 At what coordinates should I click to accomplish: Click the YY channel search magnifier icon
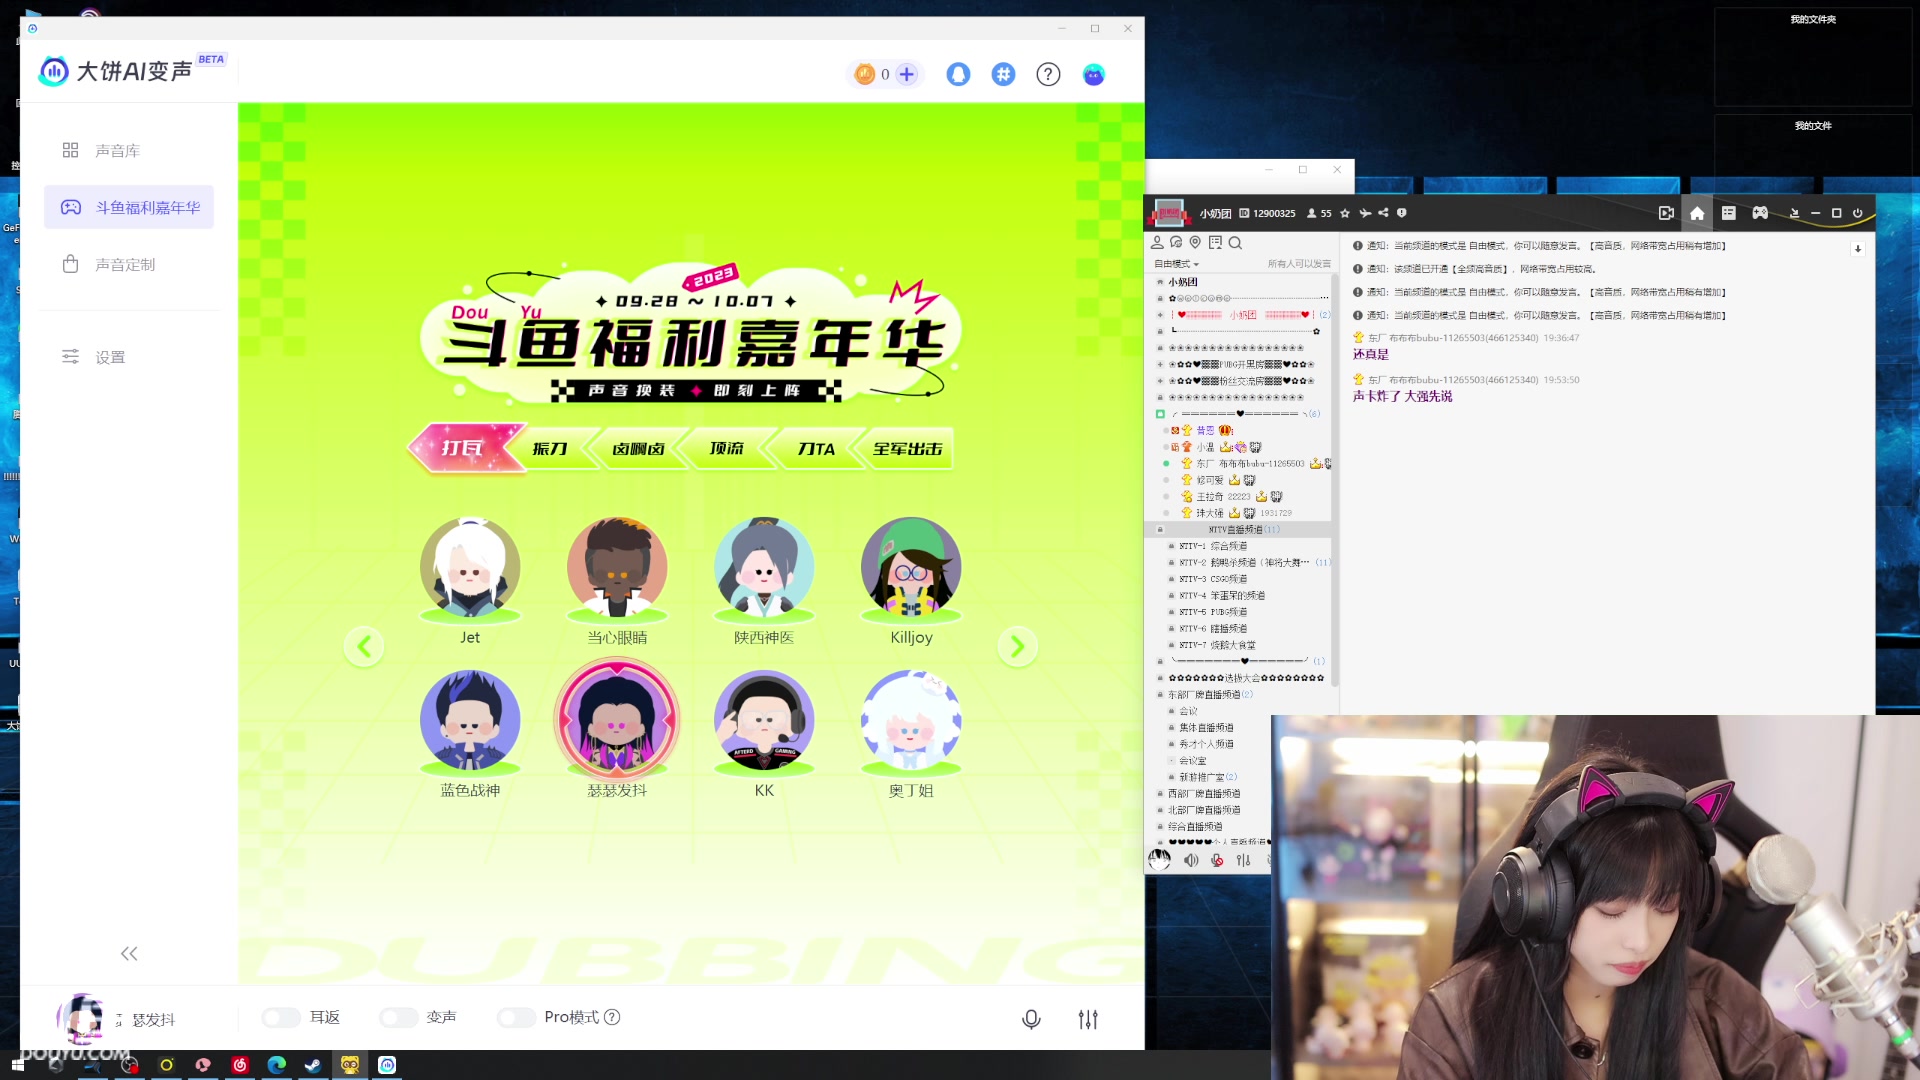pyautogui.click(x=1235, y=242)
